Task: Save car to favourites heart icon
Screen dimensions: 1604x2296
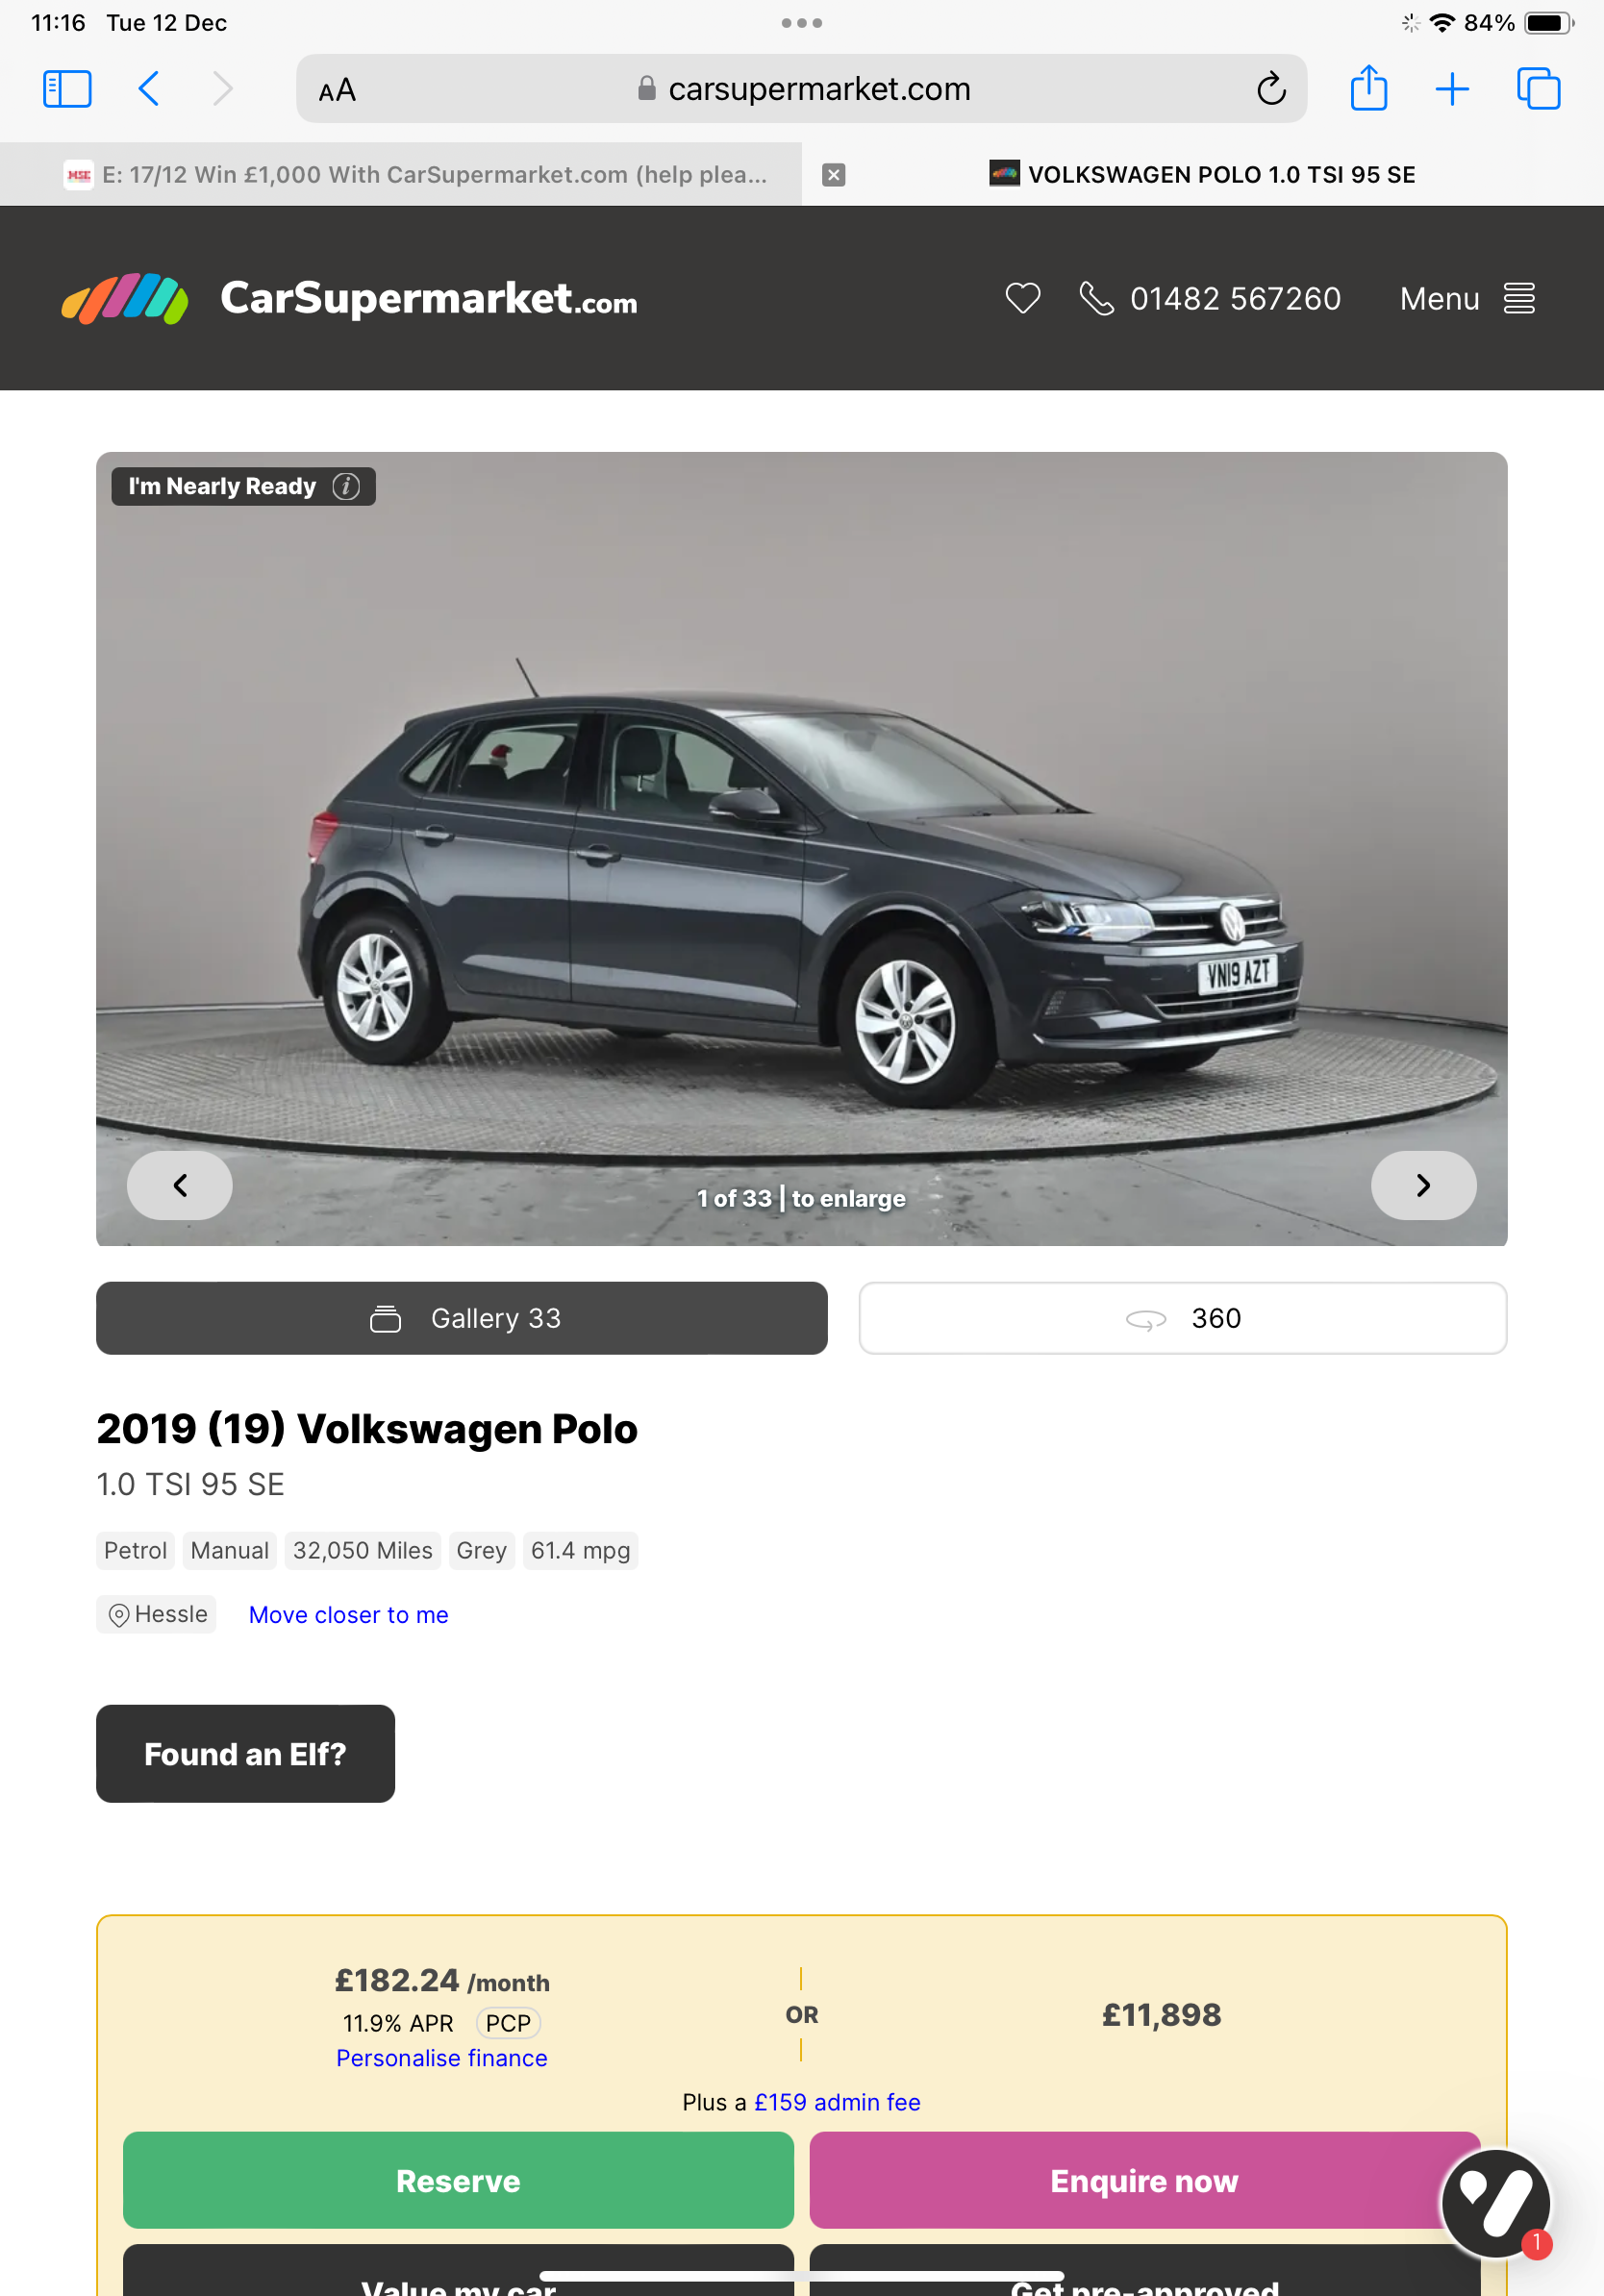Action: pyautogui.click(x=1022, y=298)
